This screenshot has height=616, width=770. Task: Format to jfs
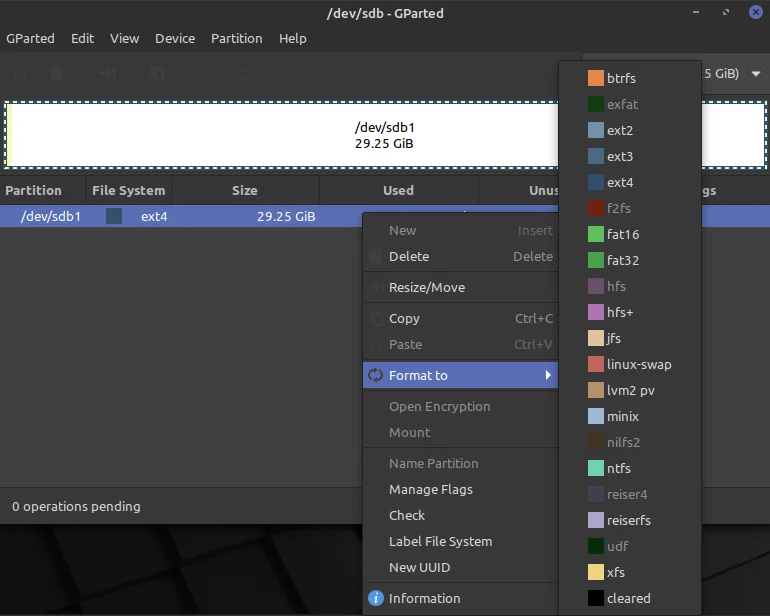[630, 338]
